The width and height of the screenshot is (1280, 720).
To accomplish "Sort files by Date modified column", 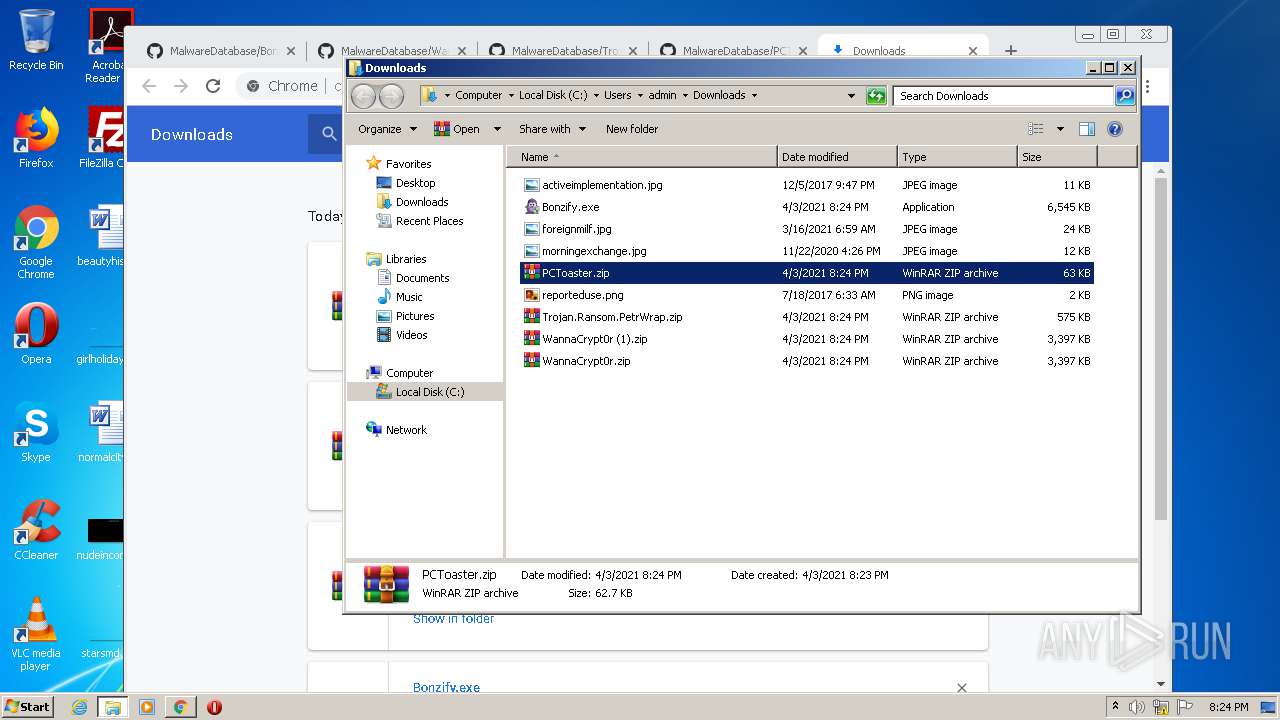I will [x=837, y=157].
